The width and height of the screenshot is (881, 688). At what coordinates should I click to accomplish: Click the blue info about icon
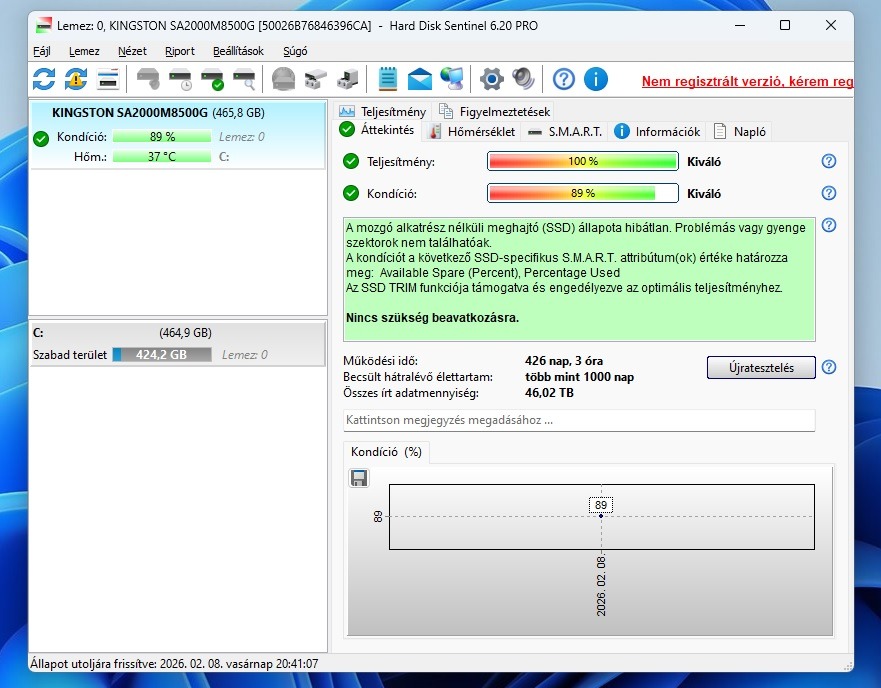pos(596,79)
